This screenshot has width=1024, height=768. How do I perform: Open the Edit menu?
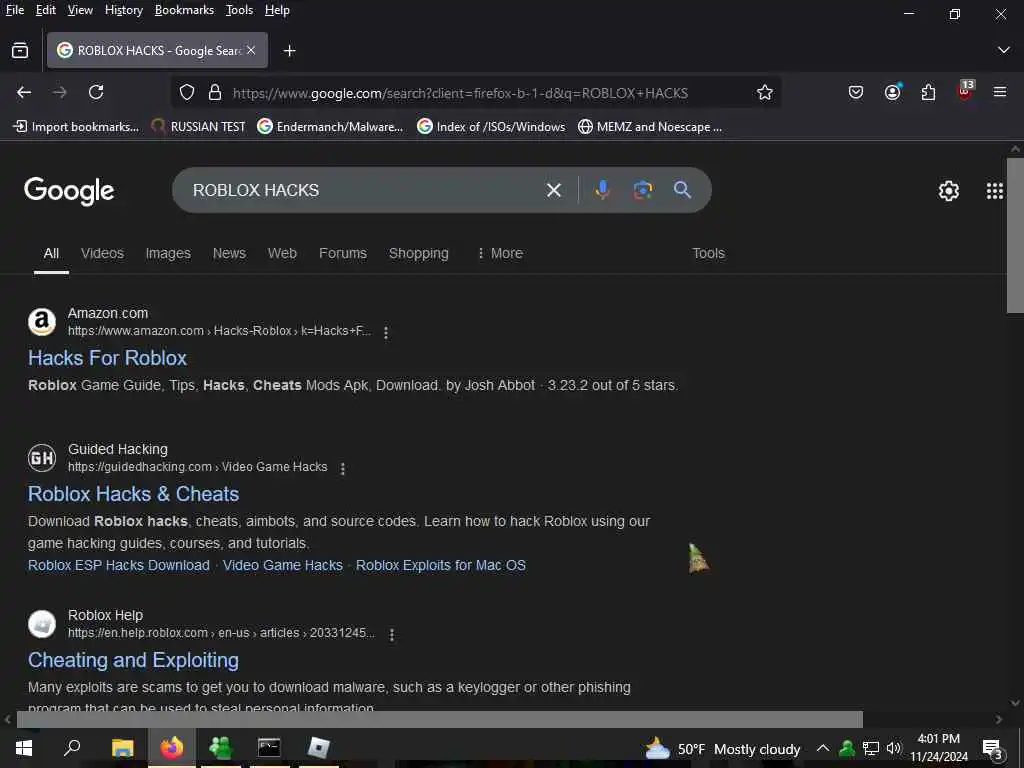coord(46,10)
